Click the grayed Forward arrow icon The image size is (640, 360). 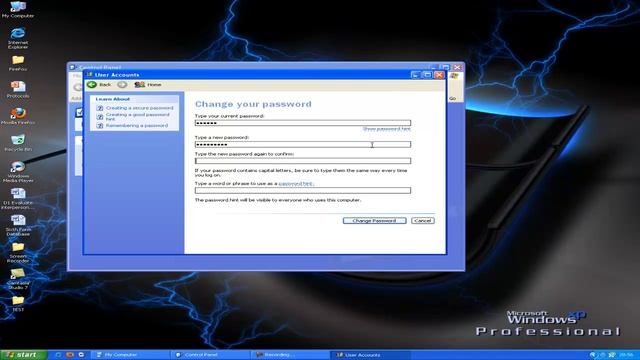pos(122,84)
